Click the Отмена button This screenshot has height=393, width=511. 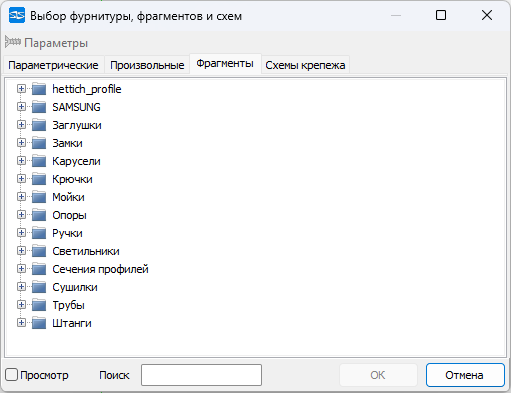(x=465, y=375)
